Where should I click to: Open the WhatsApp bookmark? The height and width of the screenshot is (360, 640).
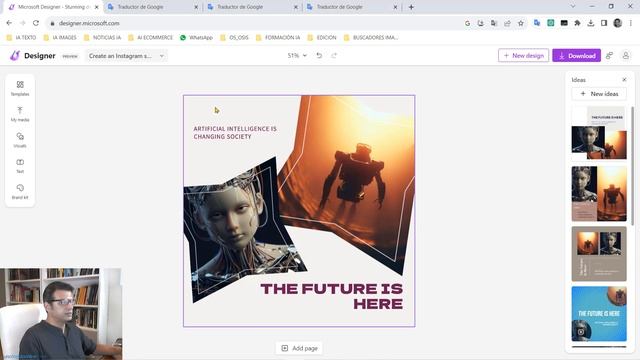pos(196,38)
